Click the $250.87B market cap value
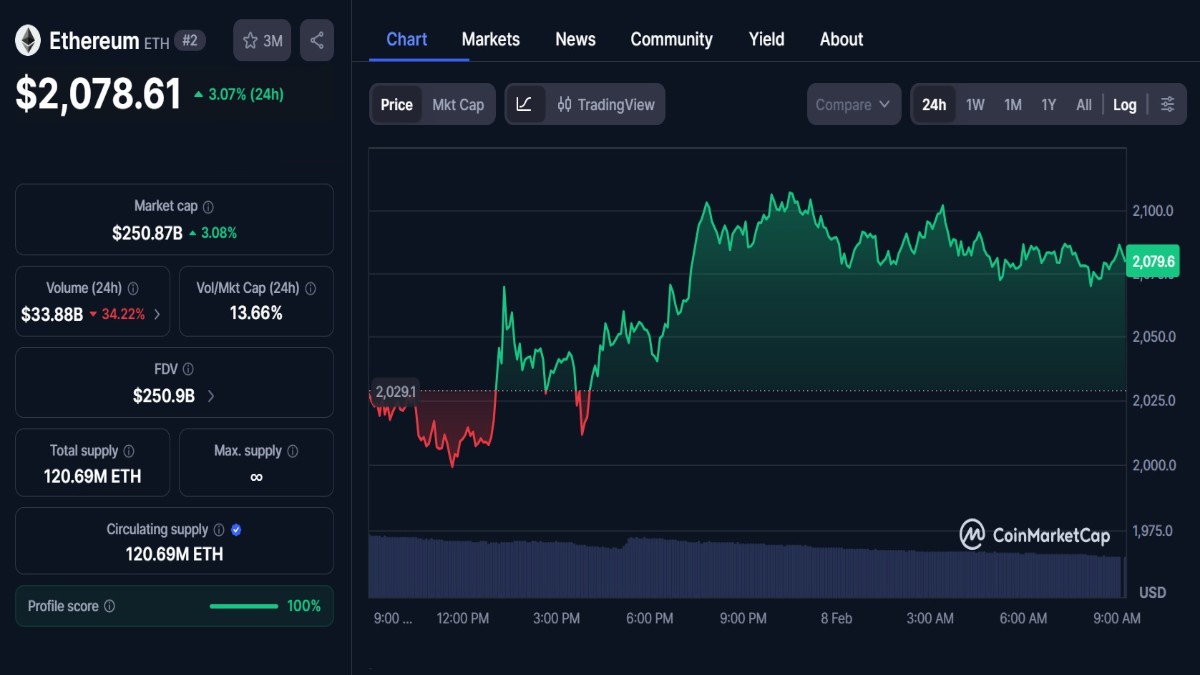The image size is (1200, 675). [147, 233]
